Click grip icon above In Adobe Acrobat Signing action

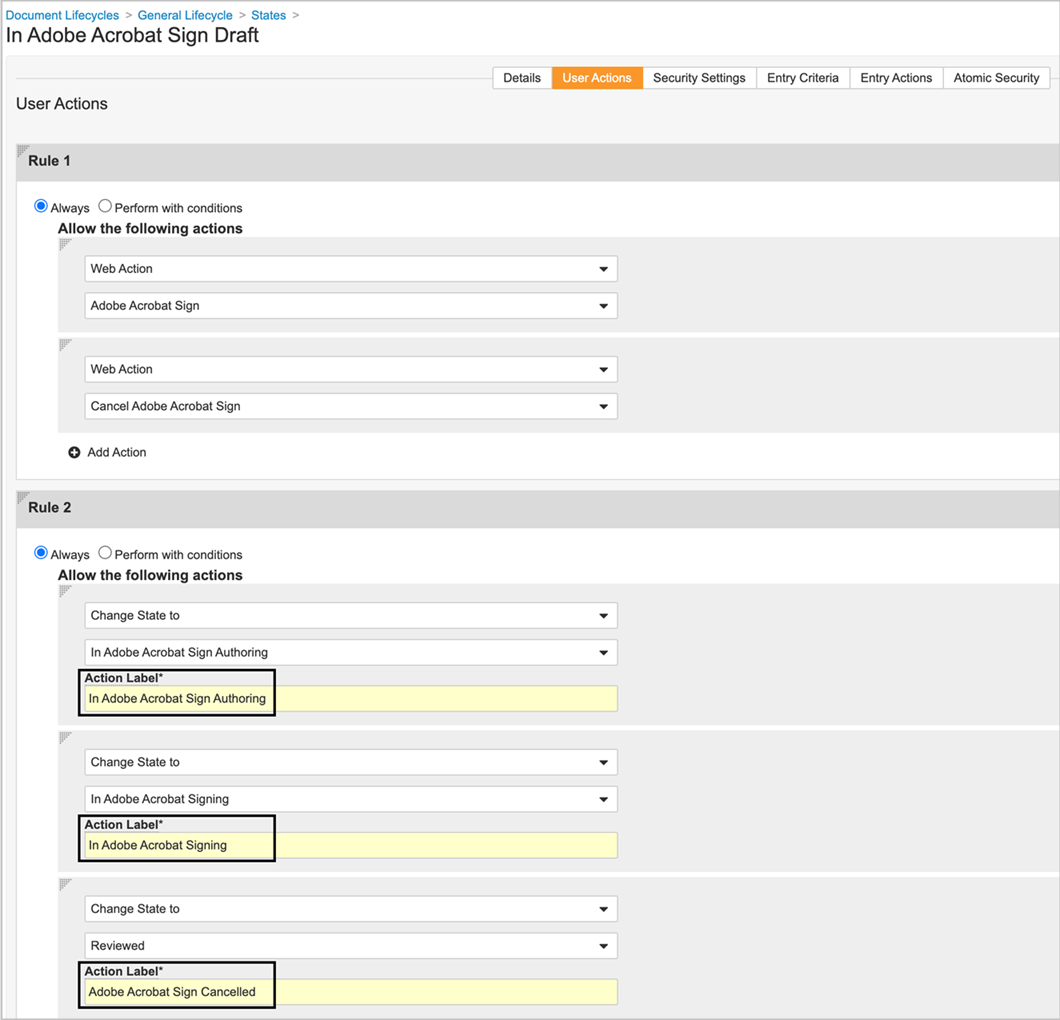[x=65, y=738]
